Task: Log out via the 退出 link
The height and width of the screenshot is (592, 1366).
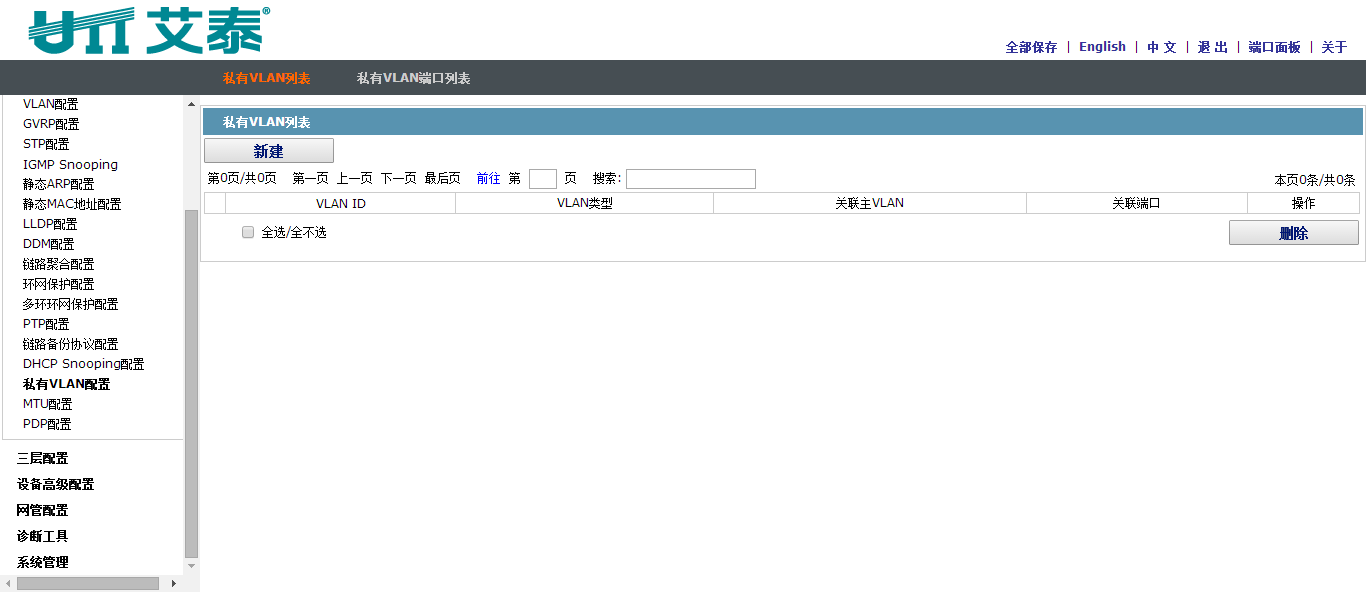Action: pos(1212,46)
